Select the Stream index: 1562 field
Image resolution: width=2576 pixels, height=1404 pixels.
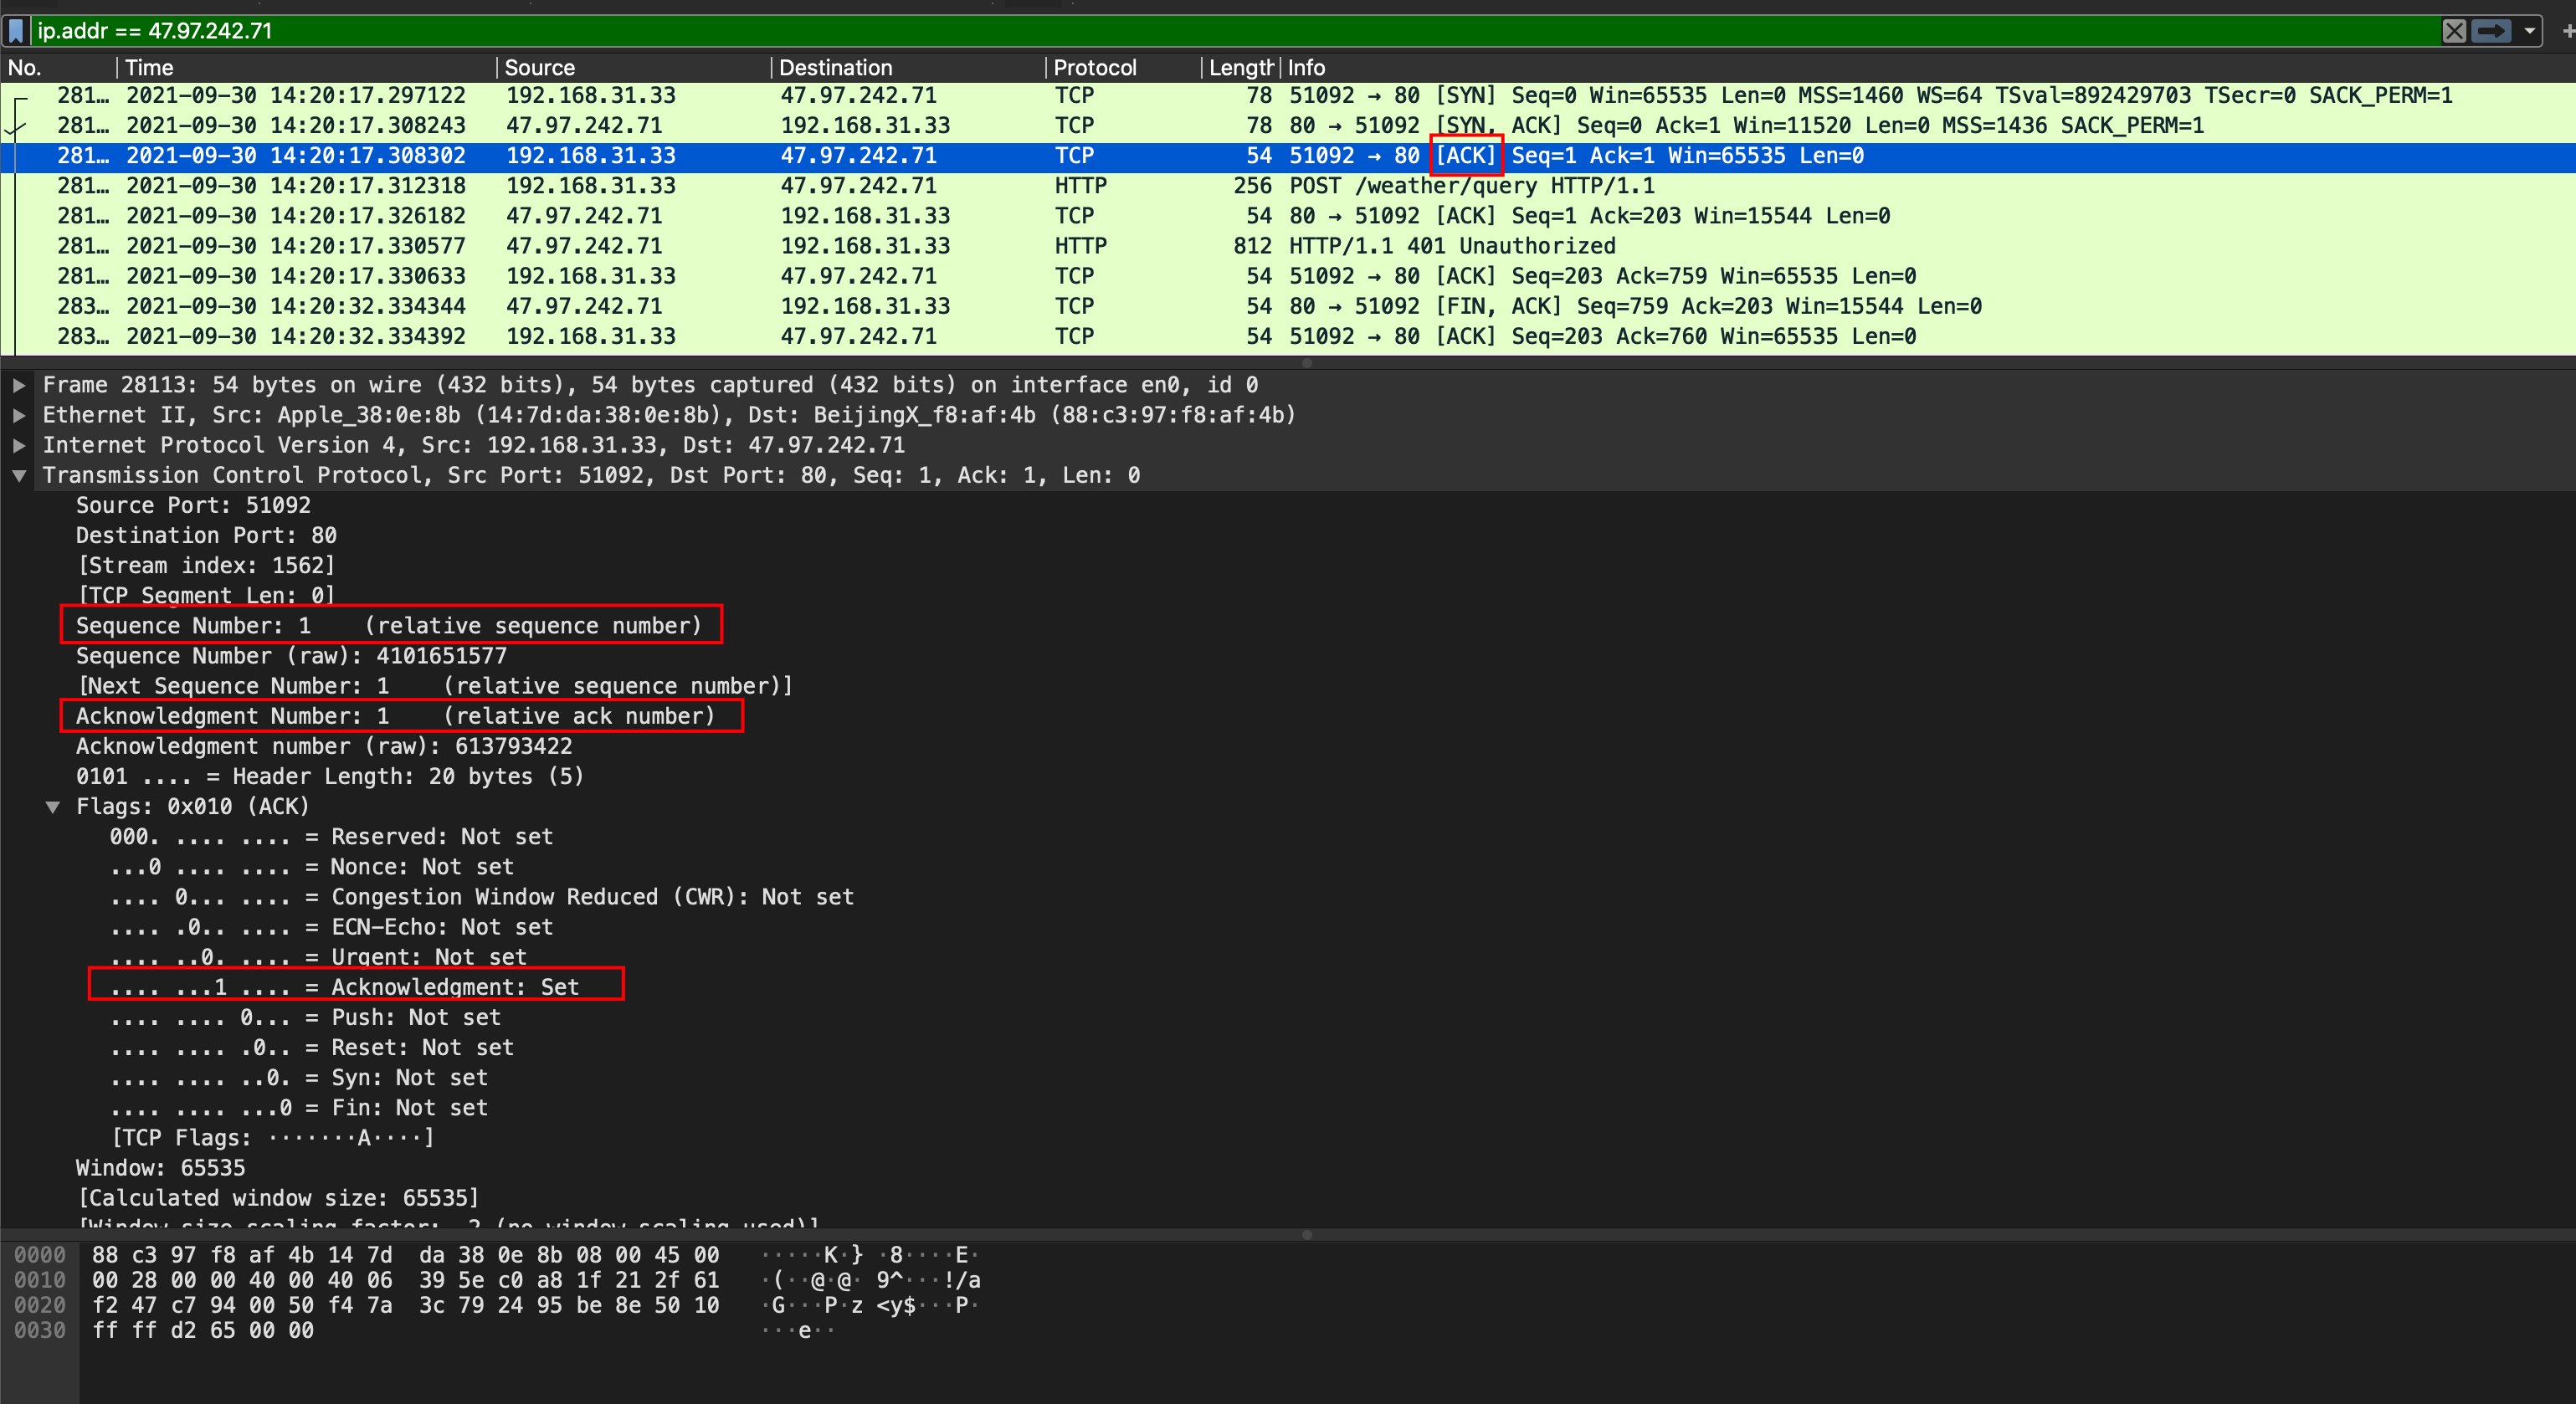206,566
